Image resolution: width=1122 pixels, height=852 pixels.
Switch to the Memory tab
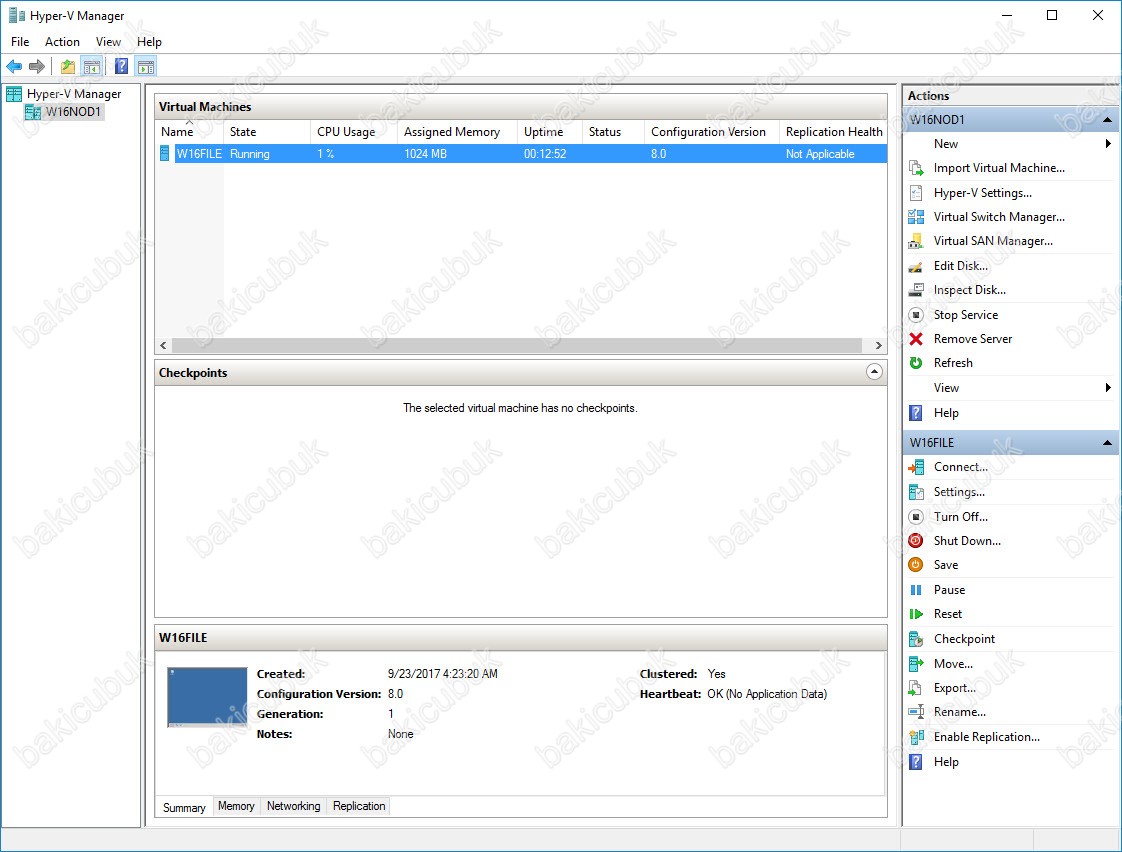pyautogui.click(x=236, y=806)
